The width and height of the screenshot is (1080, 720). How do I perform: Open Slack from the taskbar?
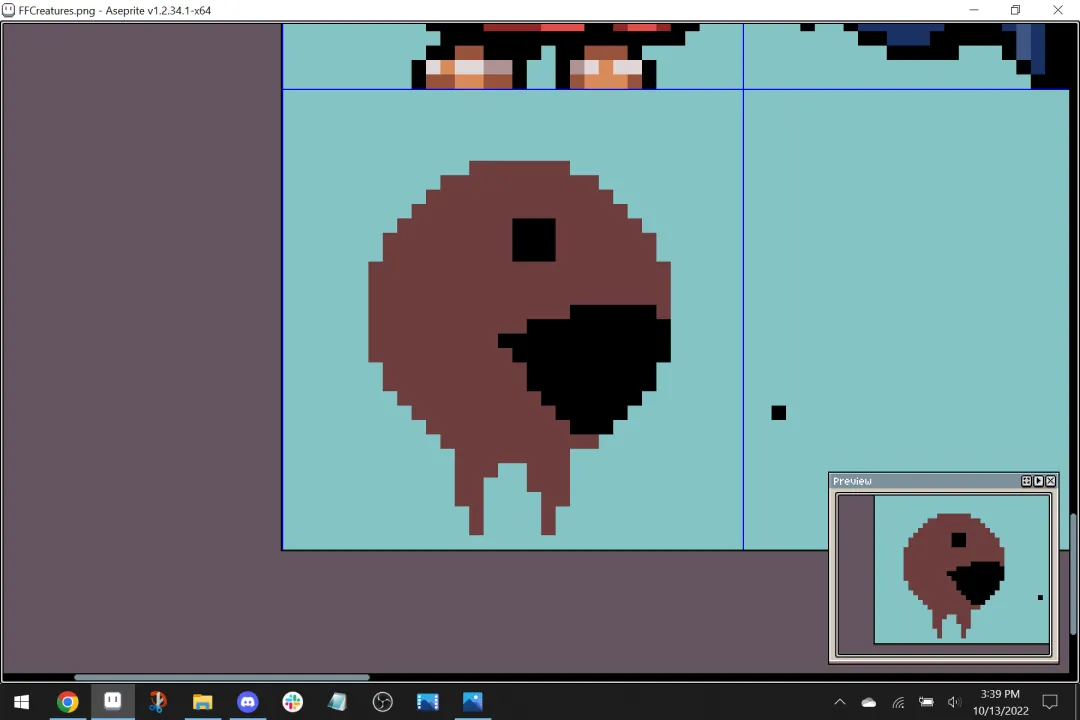[x=292, y=702]
